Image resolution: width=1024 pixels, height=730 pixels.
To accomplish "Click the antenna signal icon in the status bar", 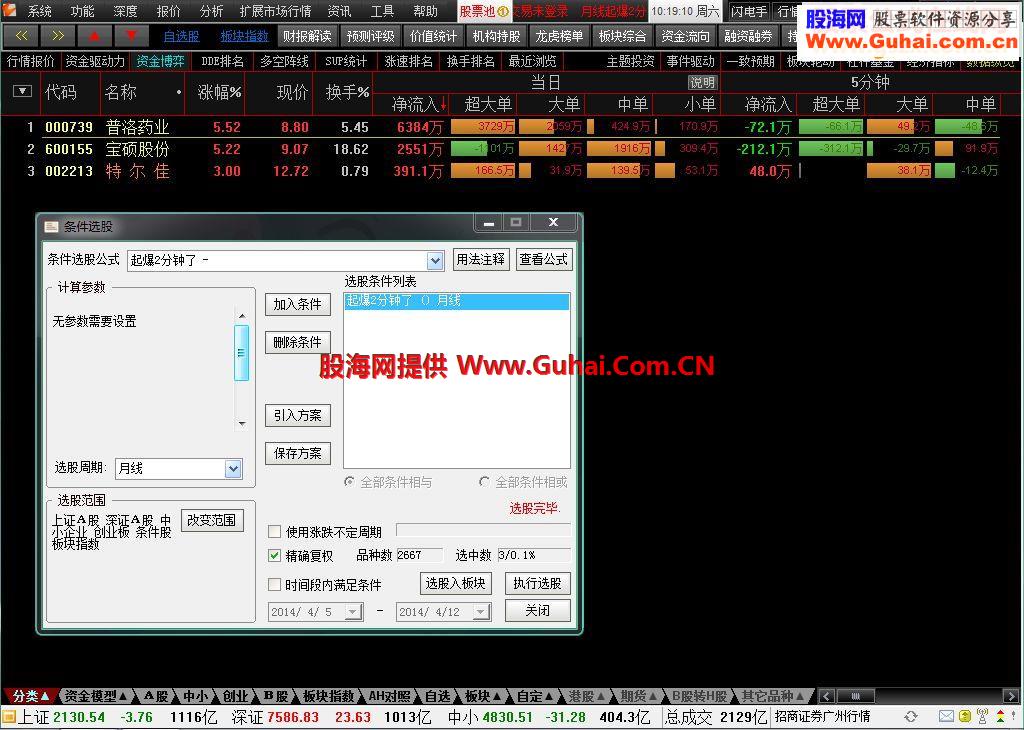I will click(982, 717).
